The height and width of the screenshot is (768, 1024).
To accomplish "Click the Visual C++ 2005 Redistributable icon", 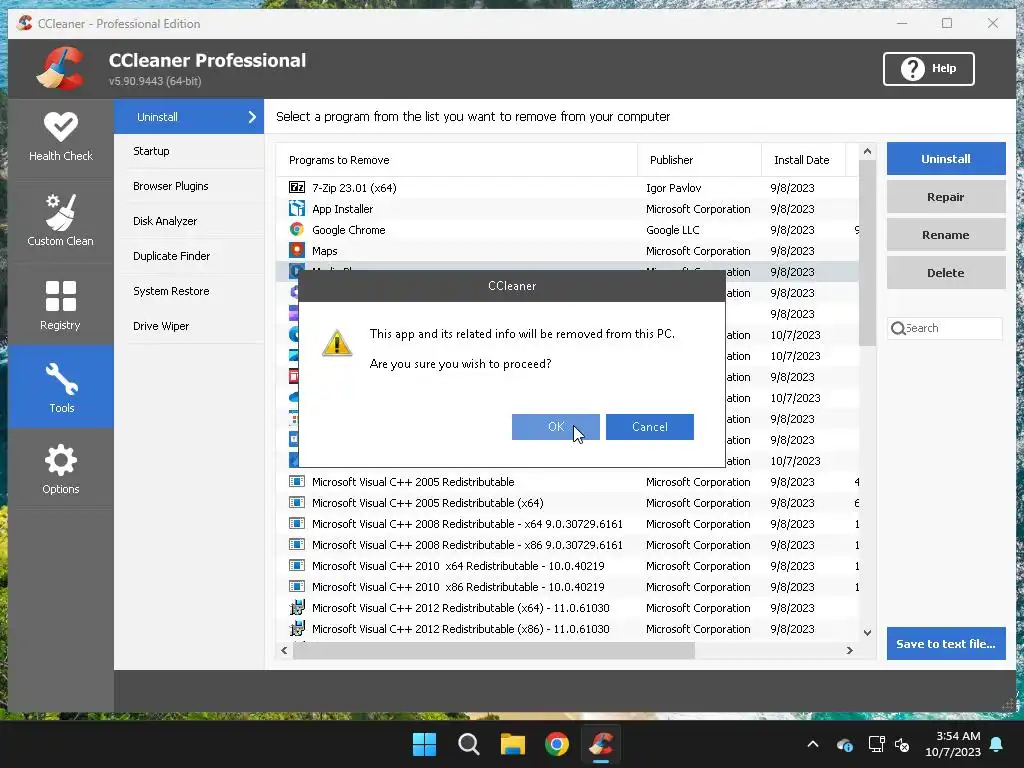I will coord(296,481).
